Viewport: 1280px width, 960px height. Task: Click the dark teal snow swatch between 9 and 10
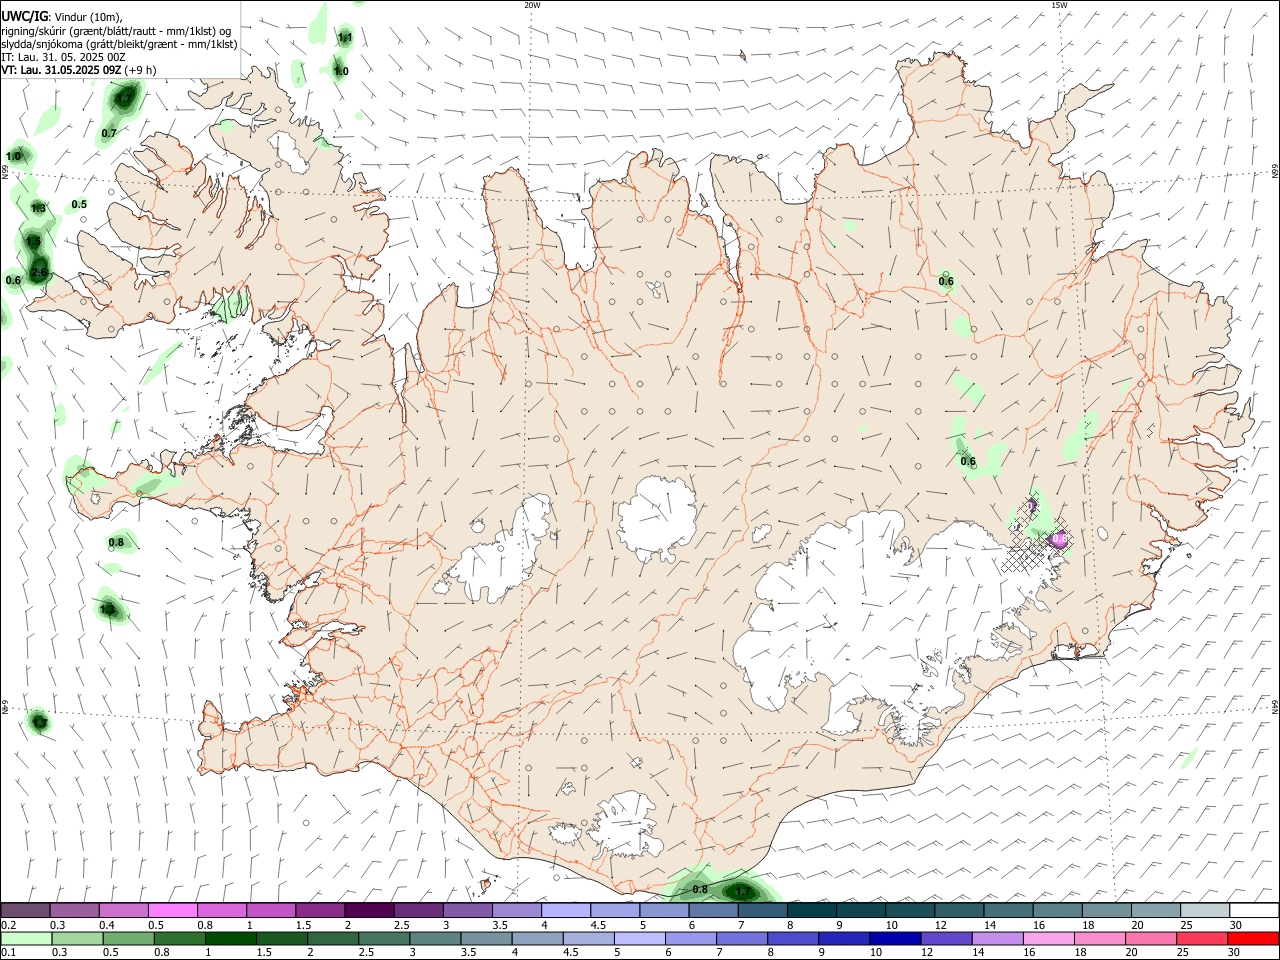860,910
